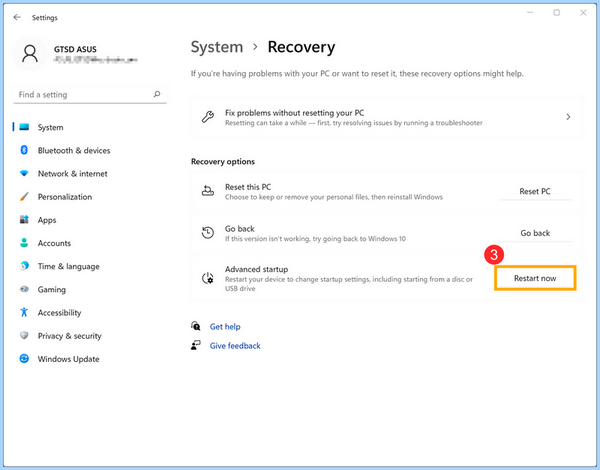Open Accessibility settings
This screenshot has width=600, height=470.
(90, 312)
